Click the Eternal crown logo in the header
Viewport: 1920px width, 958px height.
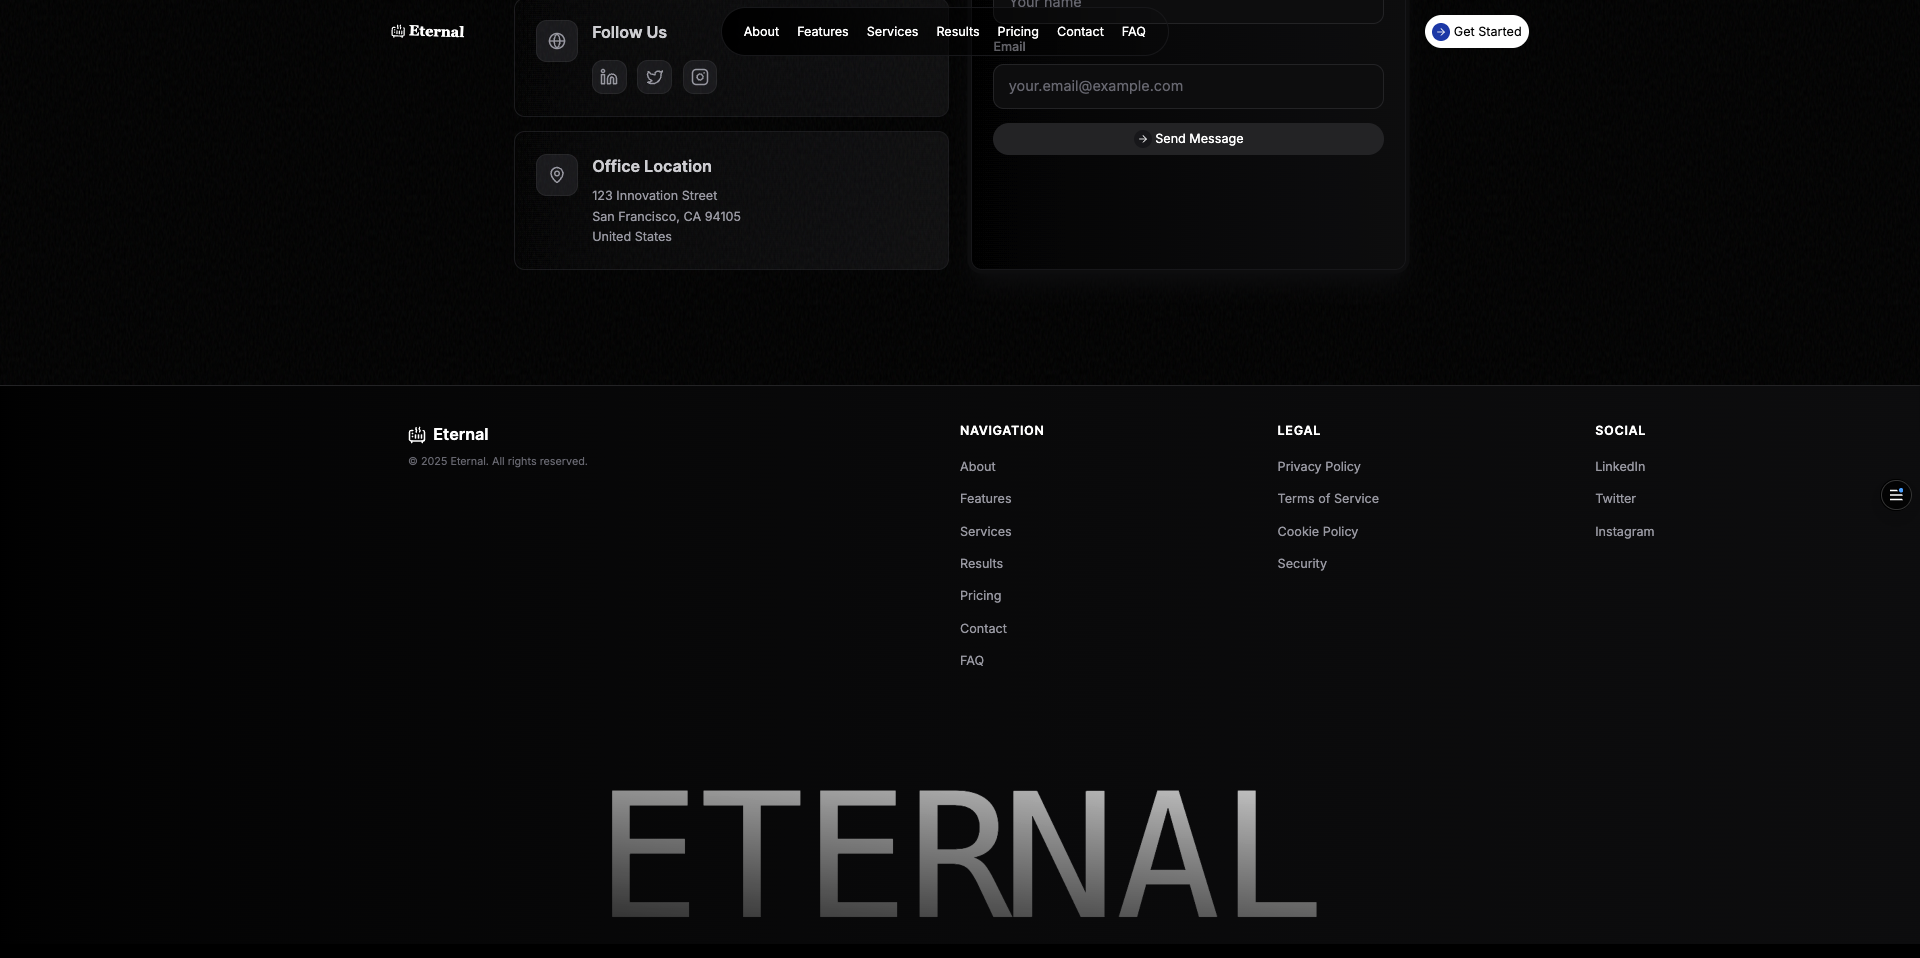point(396,31)
